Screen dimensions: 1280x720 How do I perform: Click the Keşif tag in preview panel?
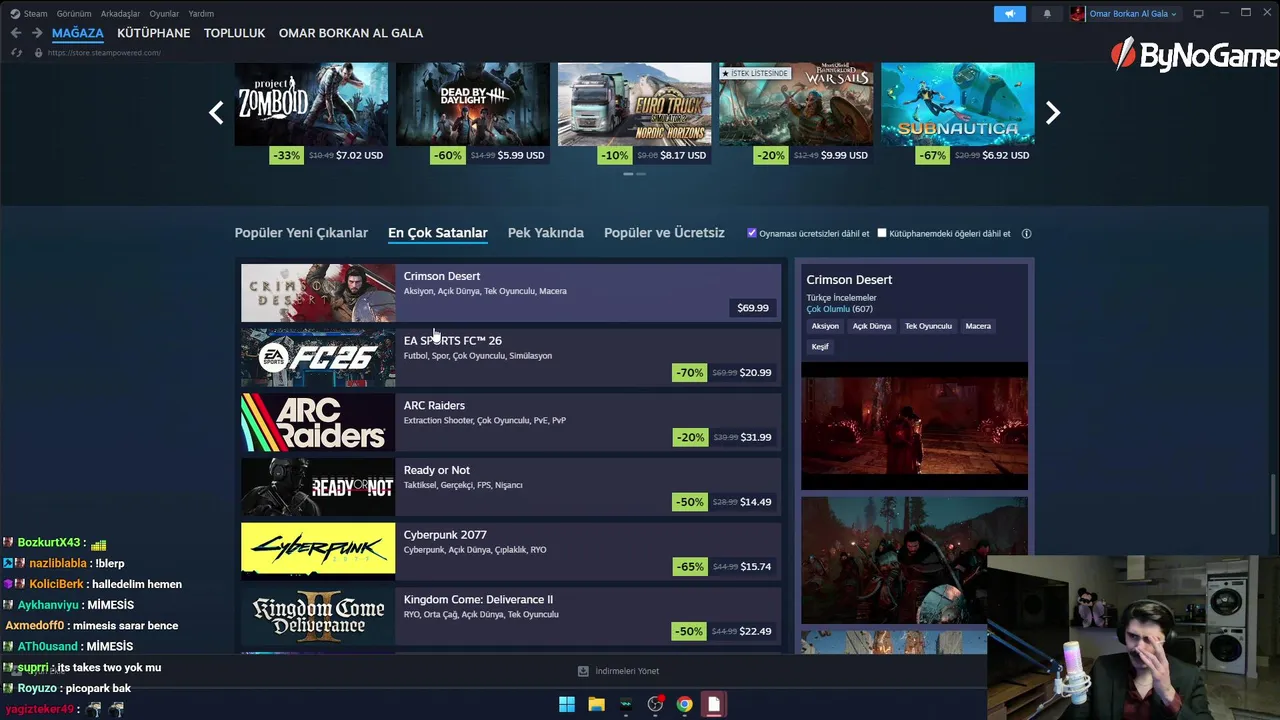820,346
